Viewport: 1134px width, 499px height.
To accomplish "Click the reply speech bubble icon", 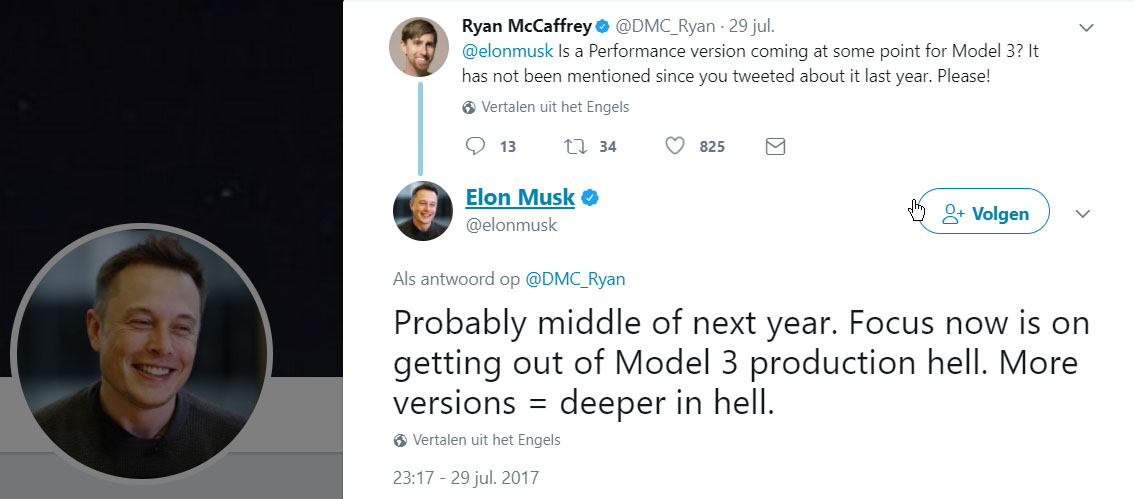I will [x=476, y=146].
